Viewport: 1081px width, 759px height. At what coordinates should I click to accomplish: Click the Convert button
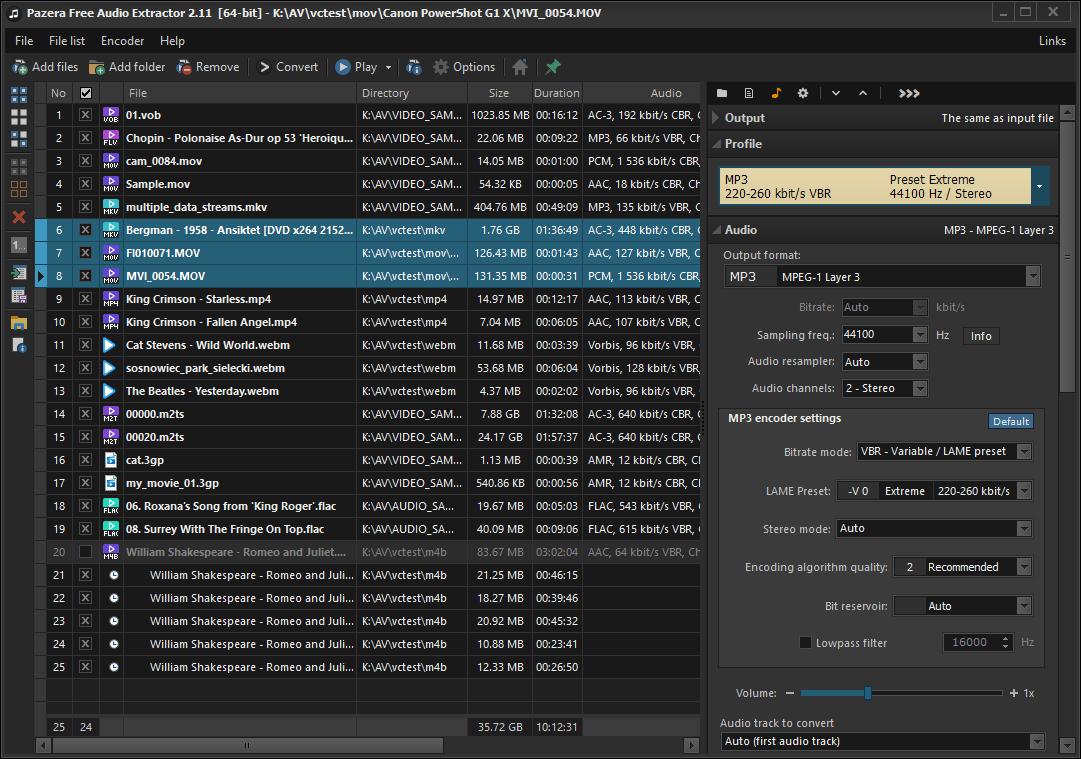(288, 66)
